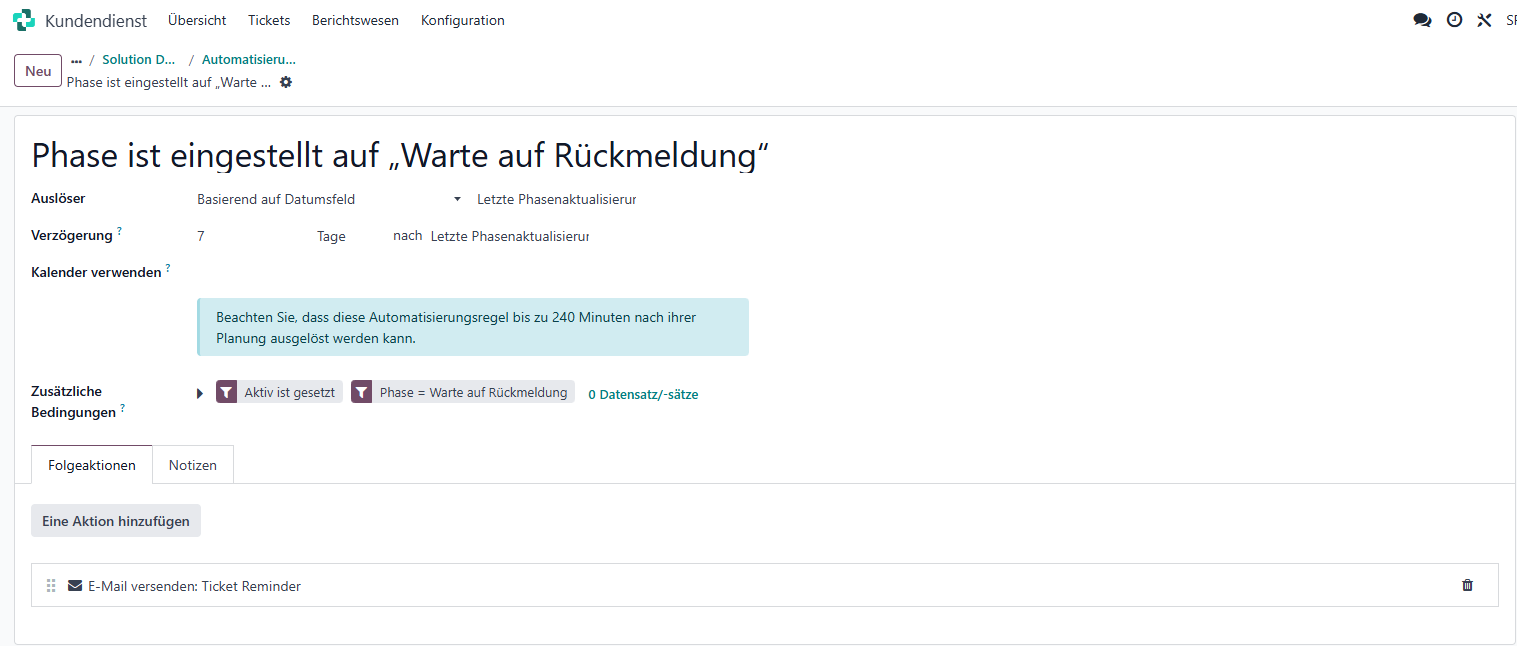Open the Auslöser trigger dropdown
The width and height of the screenshot is (1517, 646).
pyautogui.click(x=329, y=199)
